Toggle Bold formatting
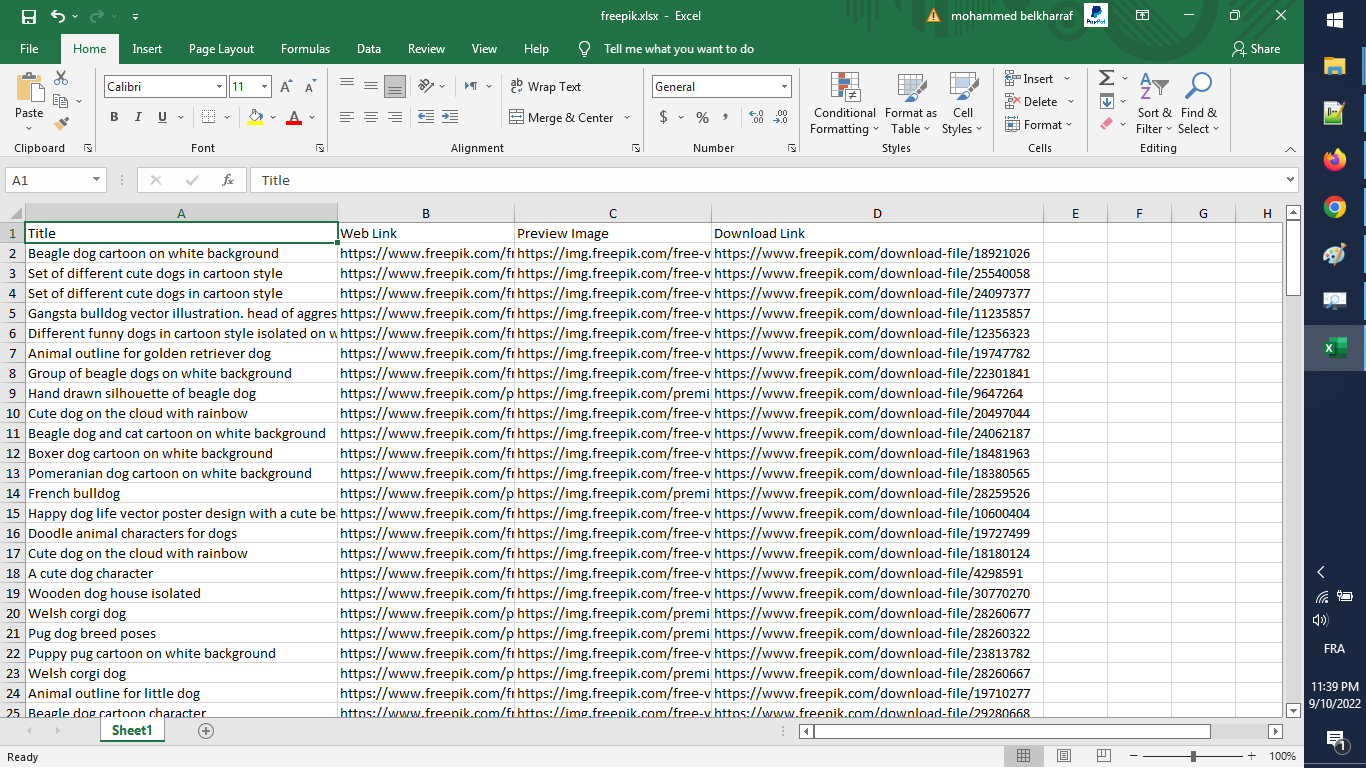The image size is (1366, 768). point(114,117)
